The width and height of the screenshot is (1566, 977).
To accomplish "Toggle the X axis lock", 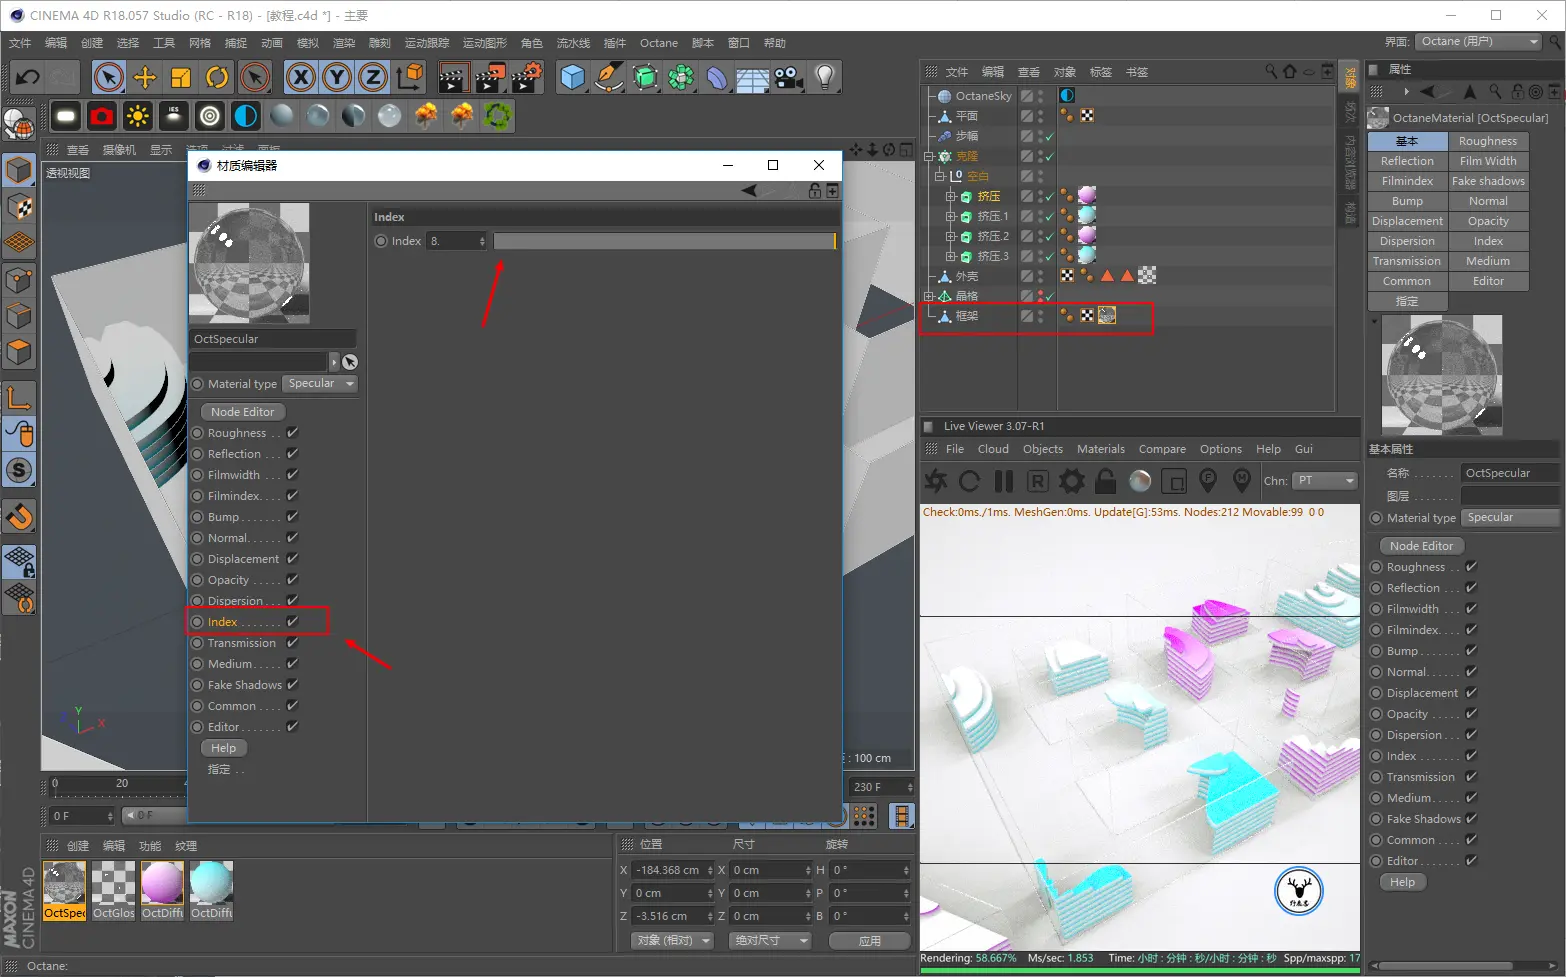I will [301, 77].
